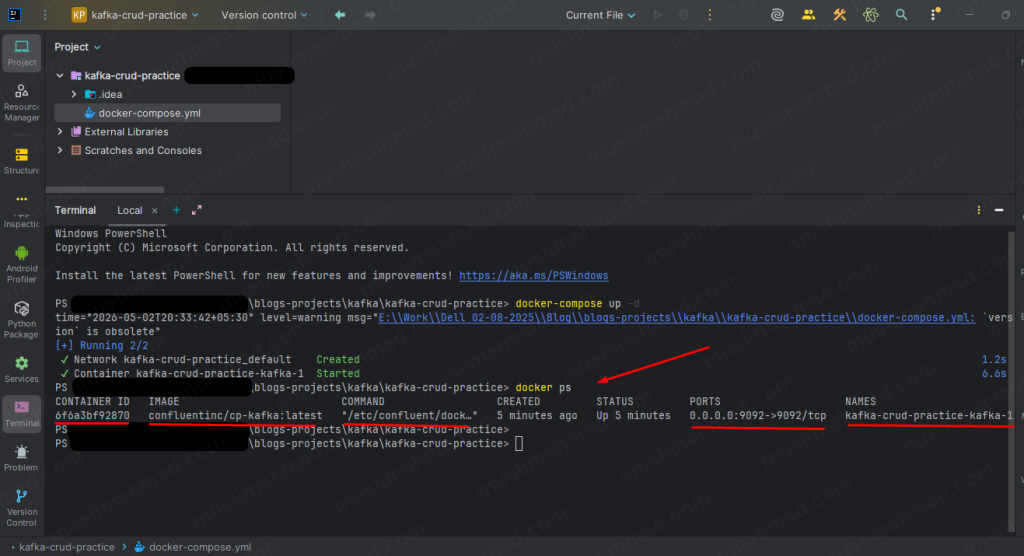This screenshot has height=556, width=1024.
Task: Click the 'docker ps' command text
Action: [x=543, y=387]
